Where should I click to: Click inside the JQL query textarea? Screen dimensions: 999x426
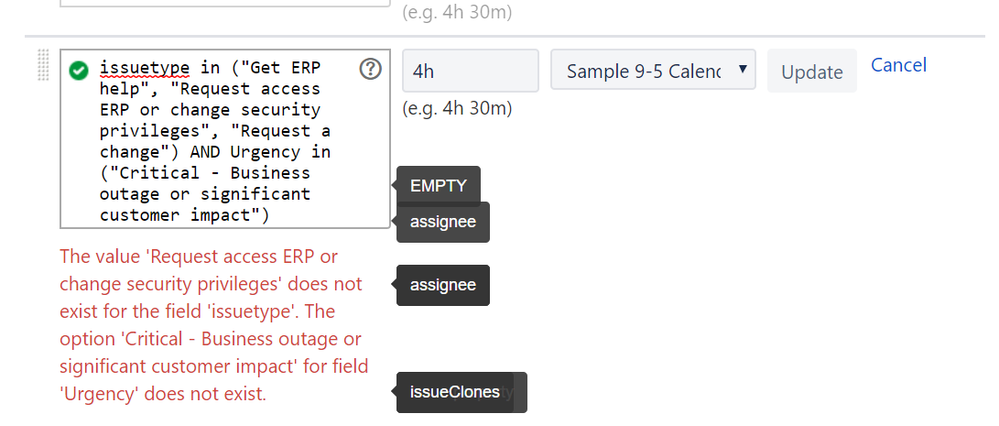tap(225, 139)
